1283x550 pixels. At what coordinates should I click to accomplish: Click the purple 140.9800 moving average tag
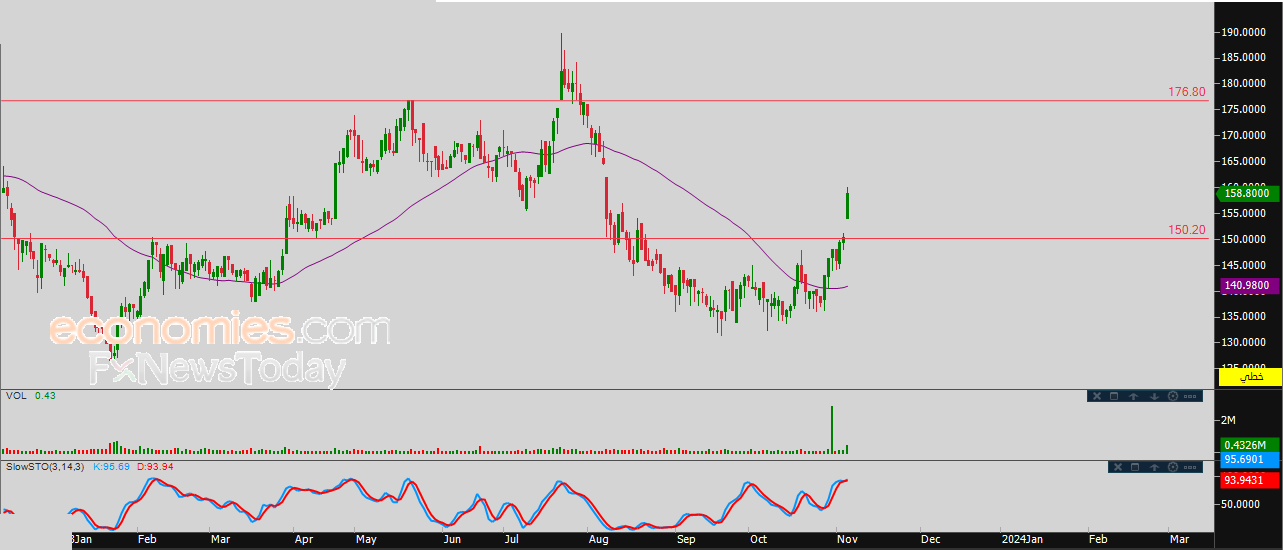[x=1250, y=287]
